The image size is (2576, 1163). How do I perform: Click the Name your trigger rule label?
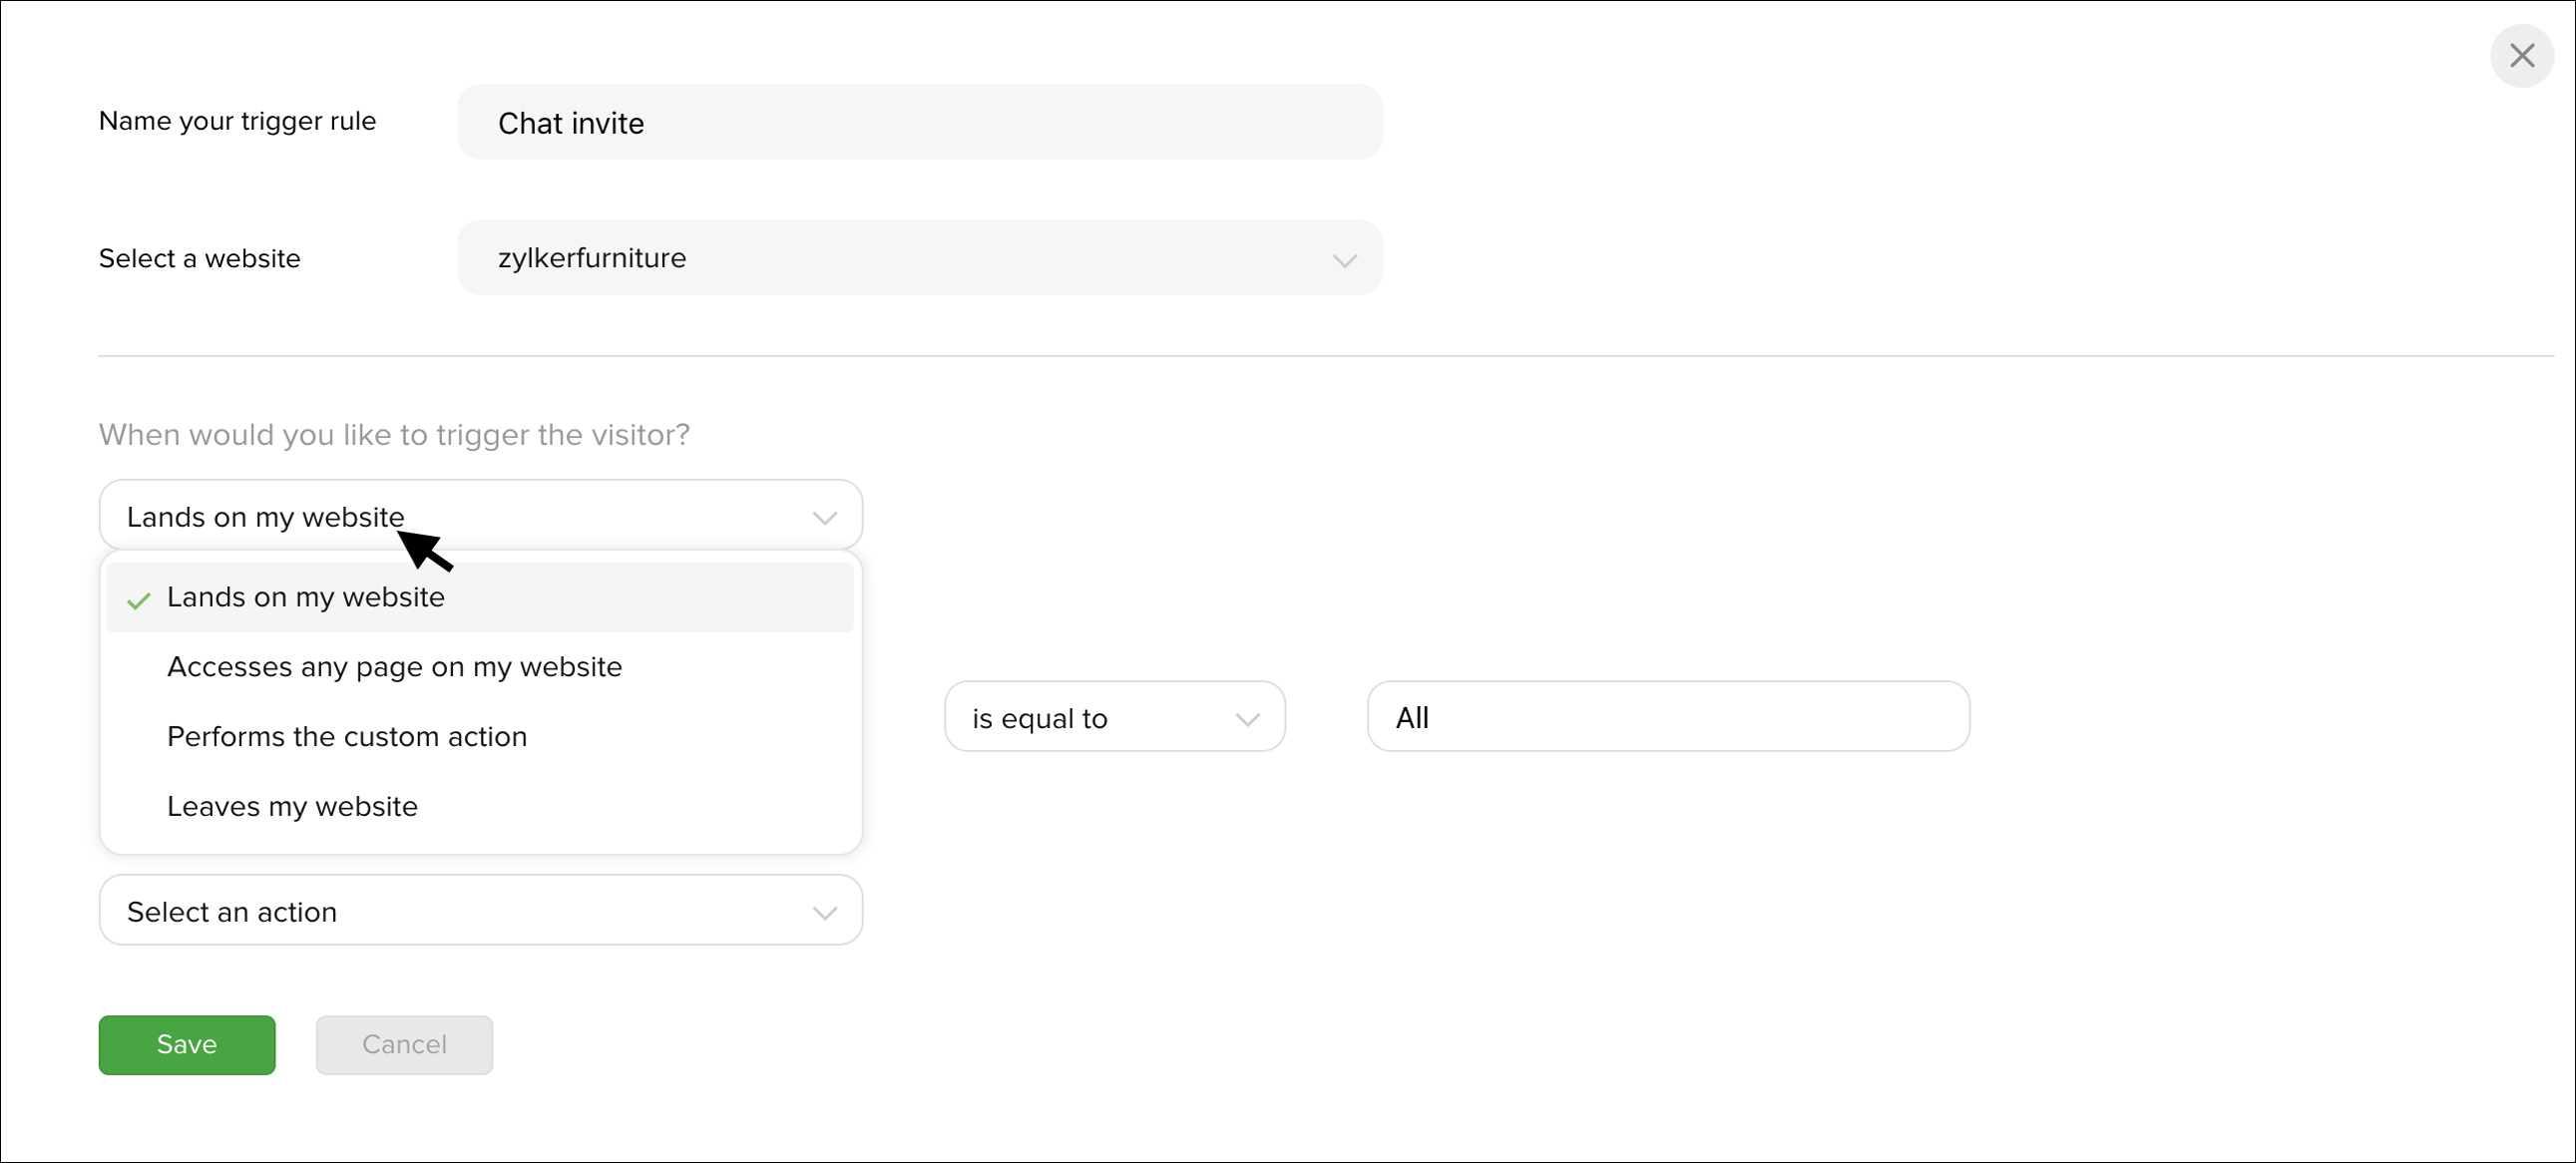237,122
